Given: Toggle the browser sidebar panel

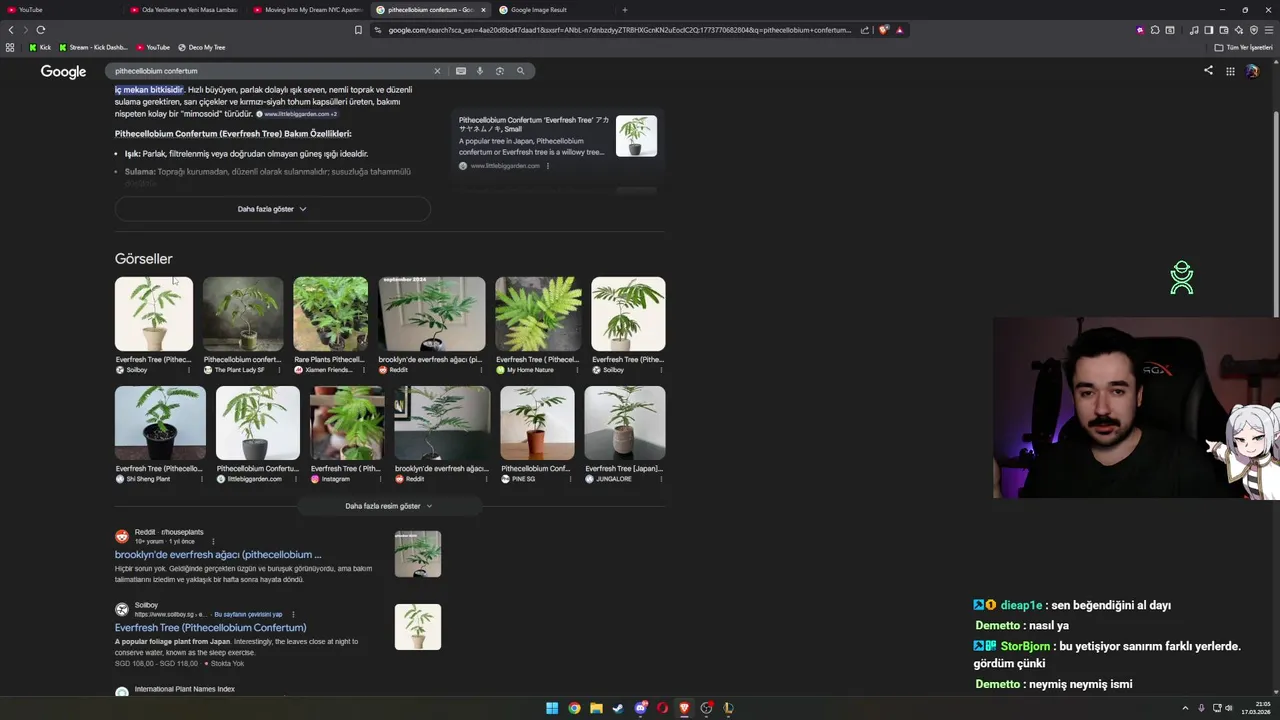Looking at the screenshot, I should pos(1208,30).
